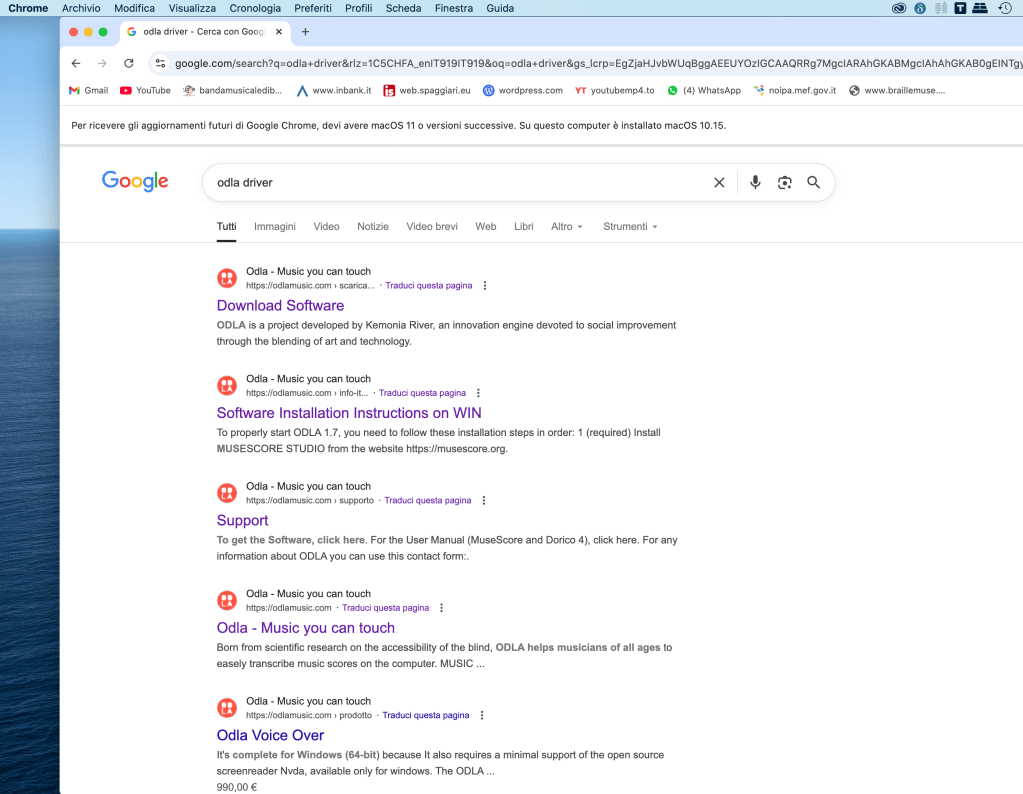Switch to the Immagini tab
Screen dimensions: 1023x794
point(275,227)
